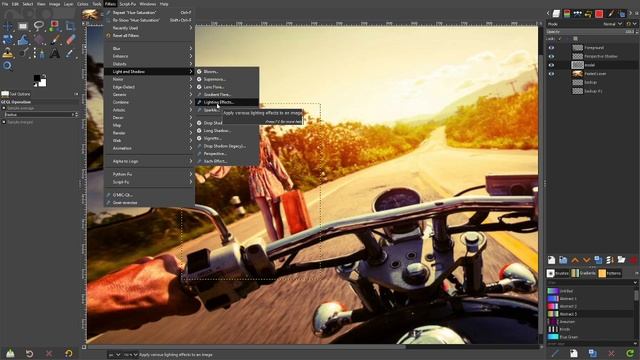Select the Text tool

tap(55, 53)
